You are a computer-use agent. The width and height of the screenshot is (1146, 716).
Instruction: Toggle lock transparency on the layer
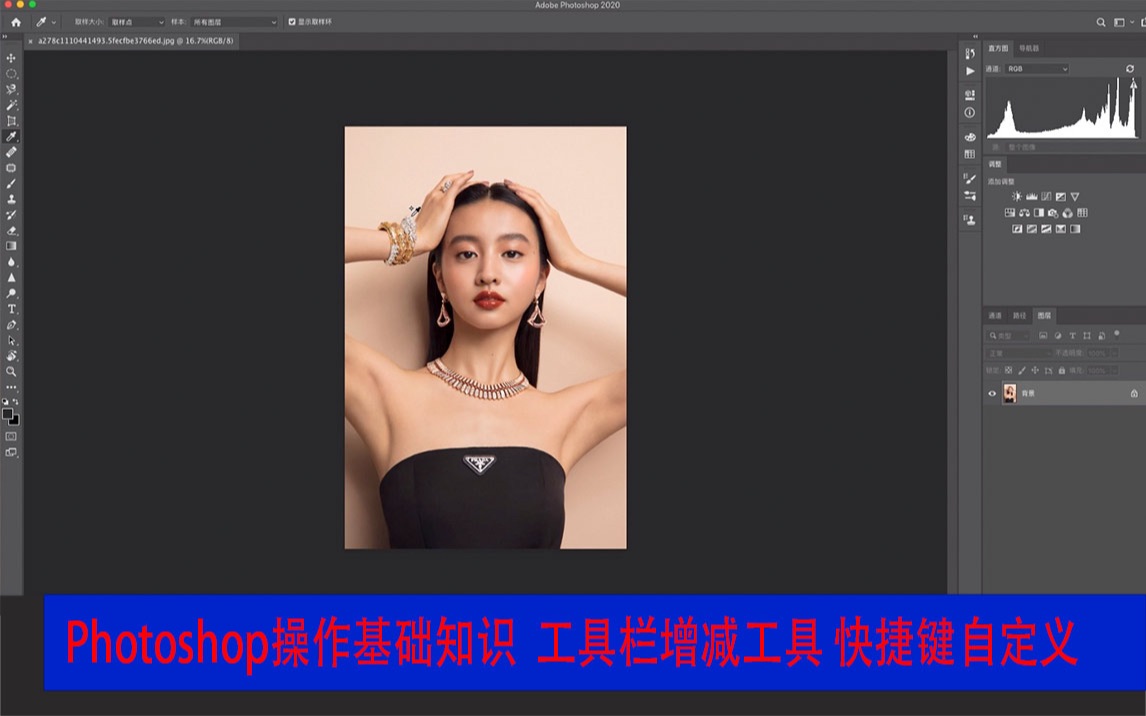pos(1009,370)
